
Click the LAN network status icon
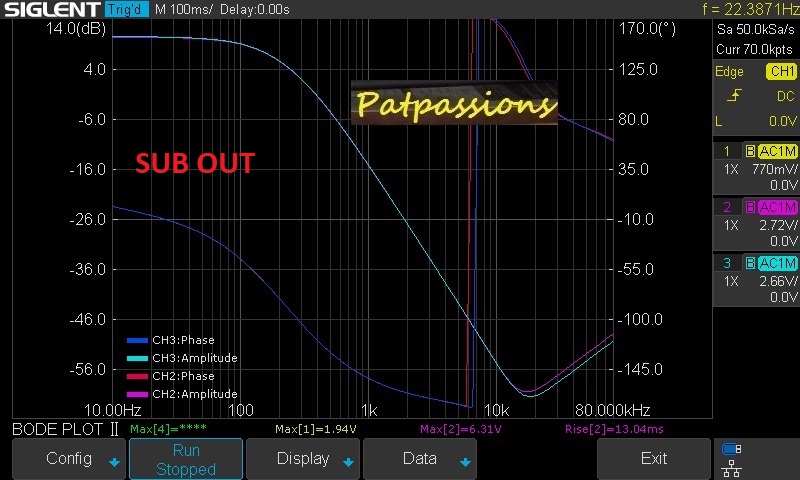[731, 467]
